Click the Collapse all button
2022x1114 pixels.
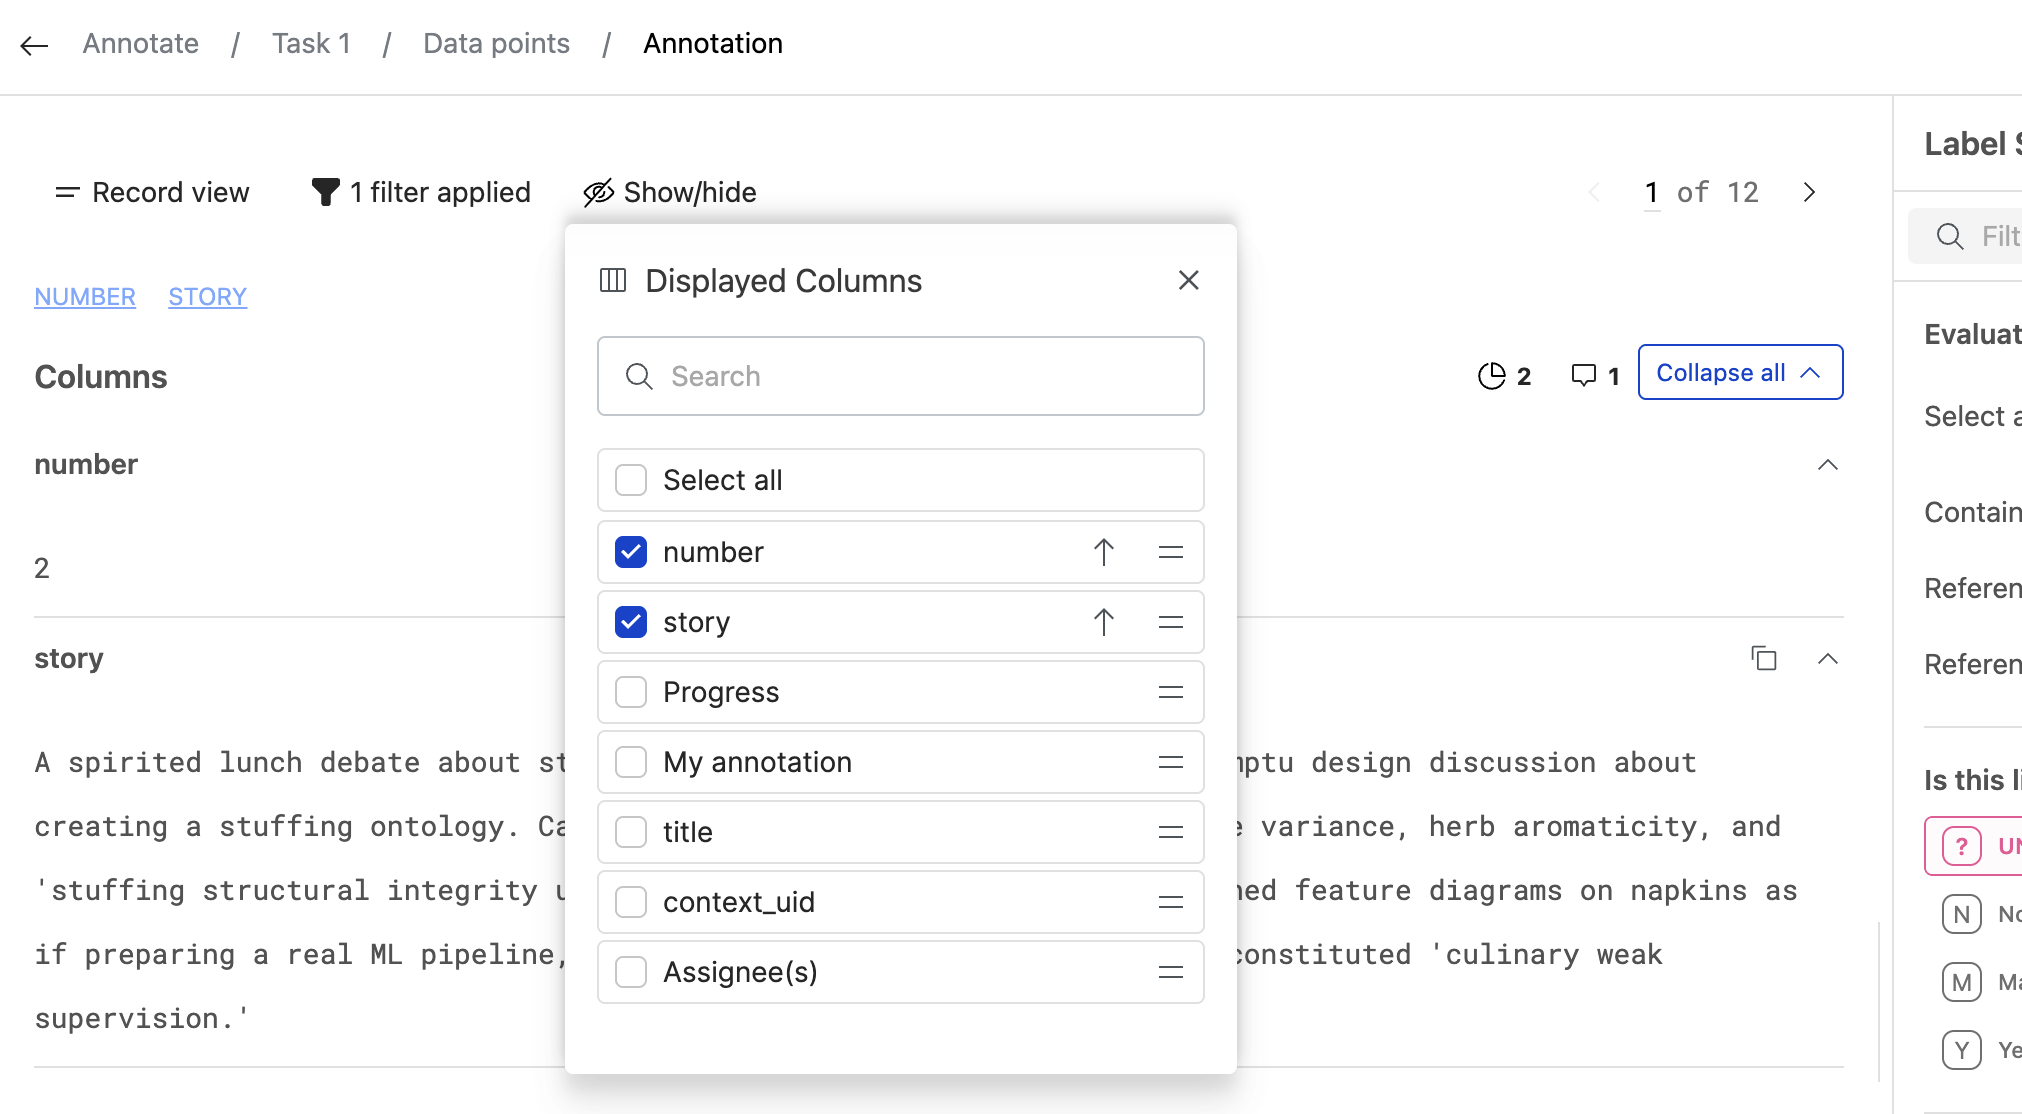[x=1739, y=372]
